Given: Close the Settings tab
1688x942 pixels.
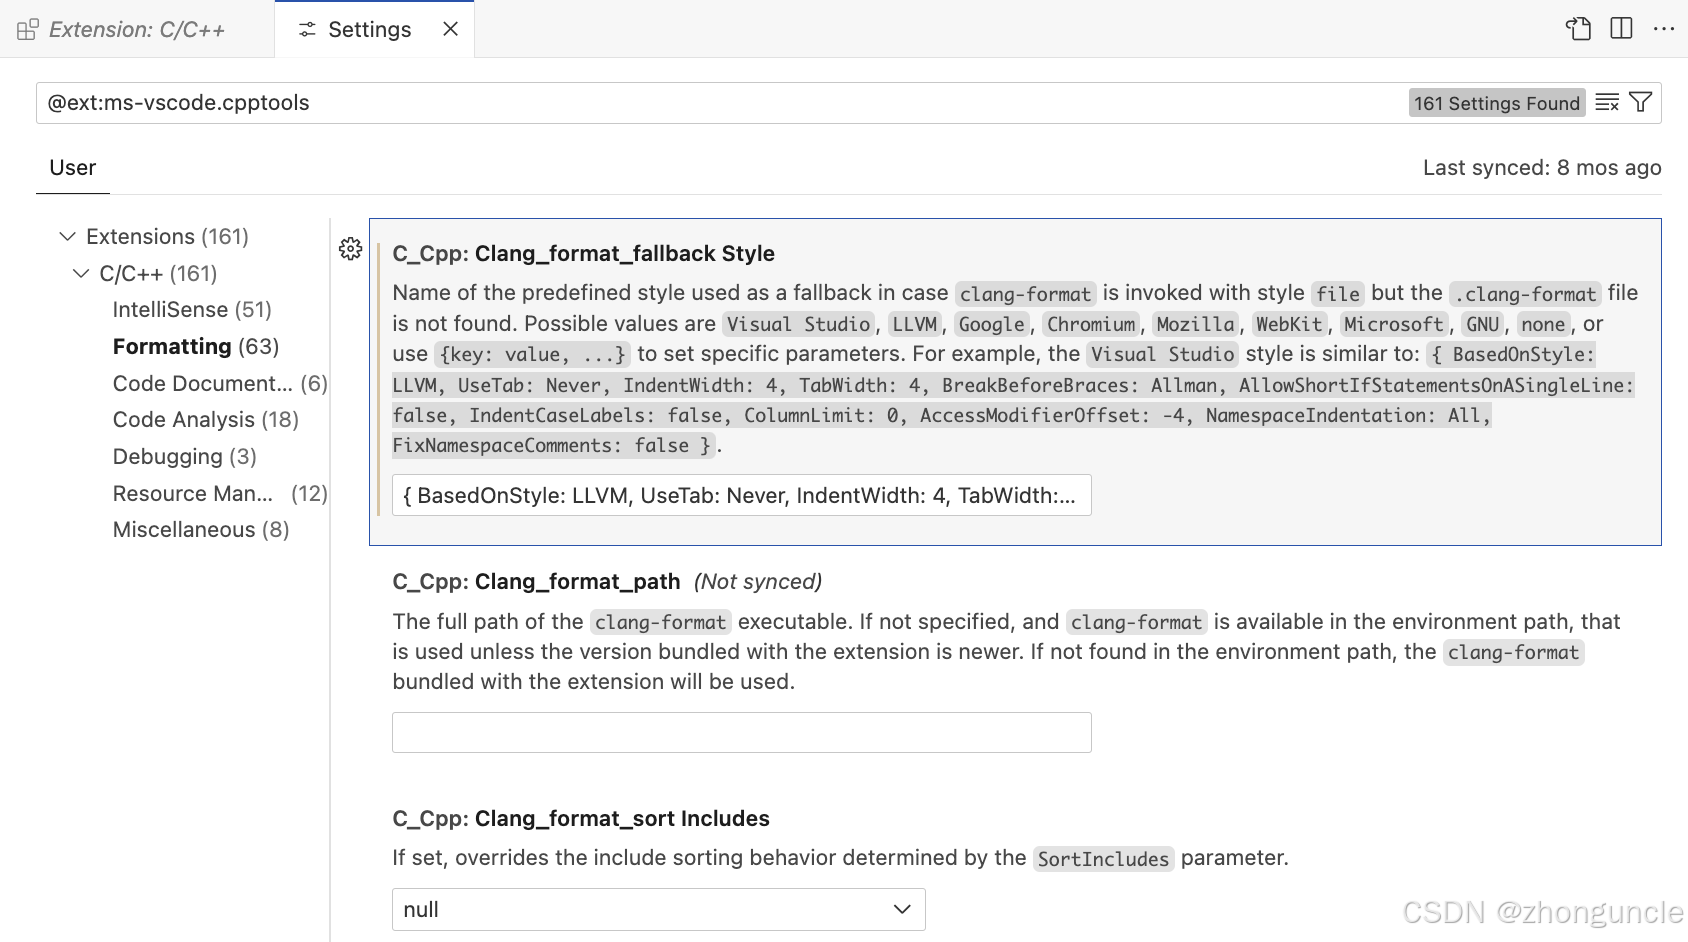Looking at the screenshot, I should point(449,29).
